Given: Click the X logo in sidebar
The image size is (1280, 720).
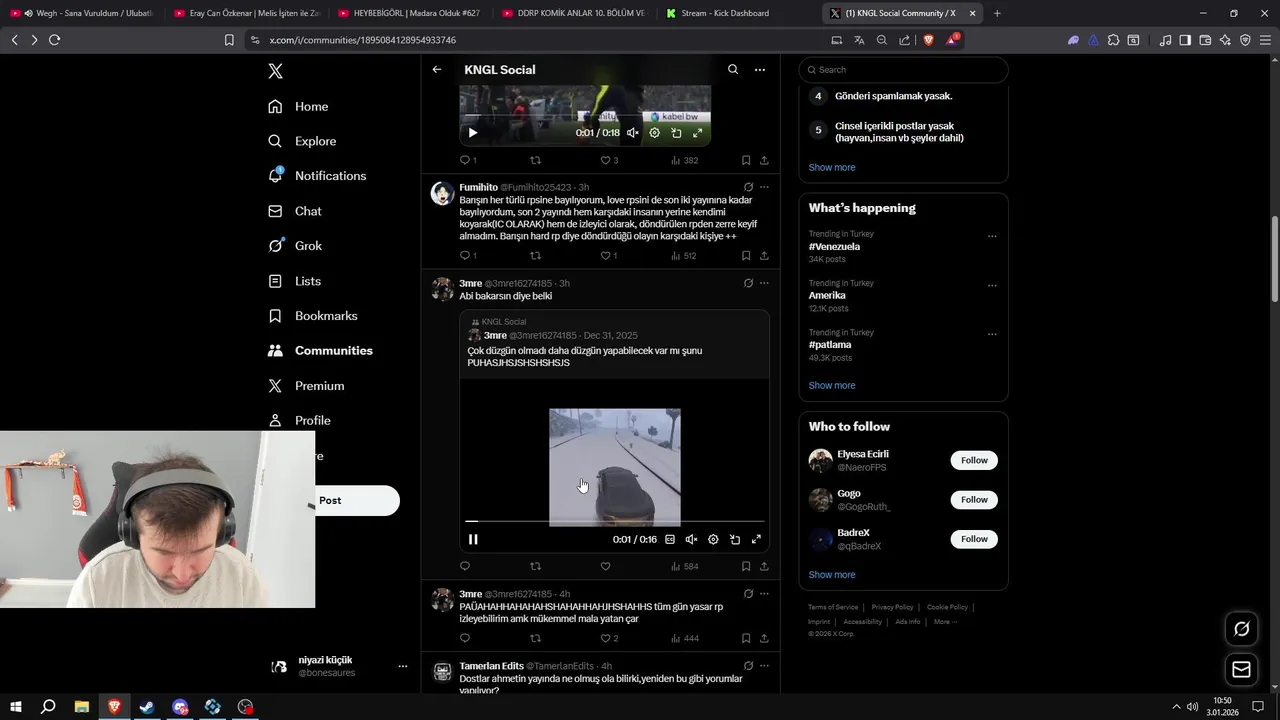Looking at the screenshot, I should (x=275, y=71).
